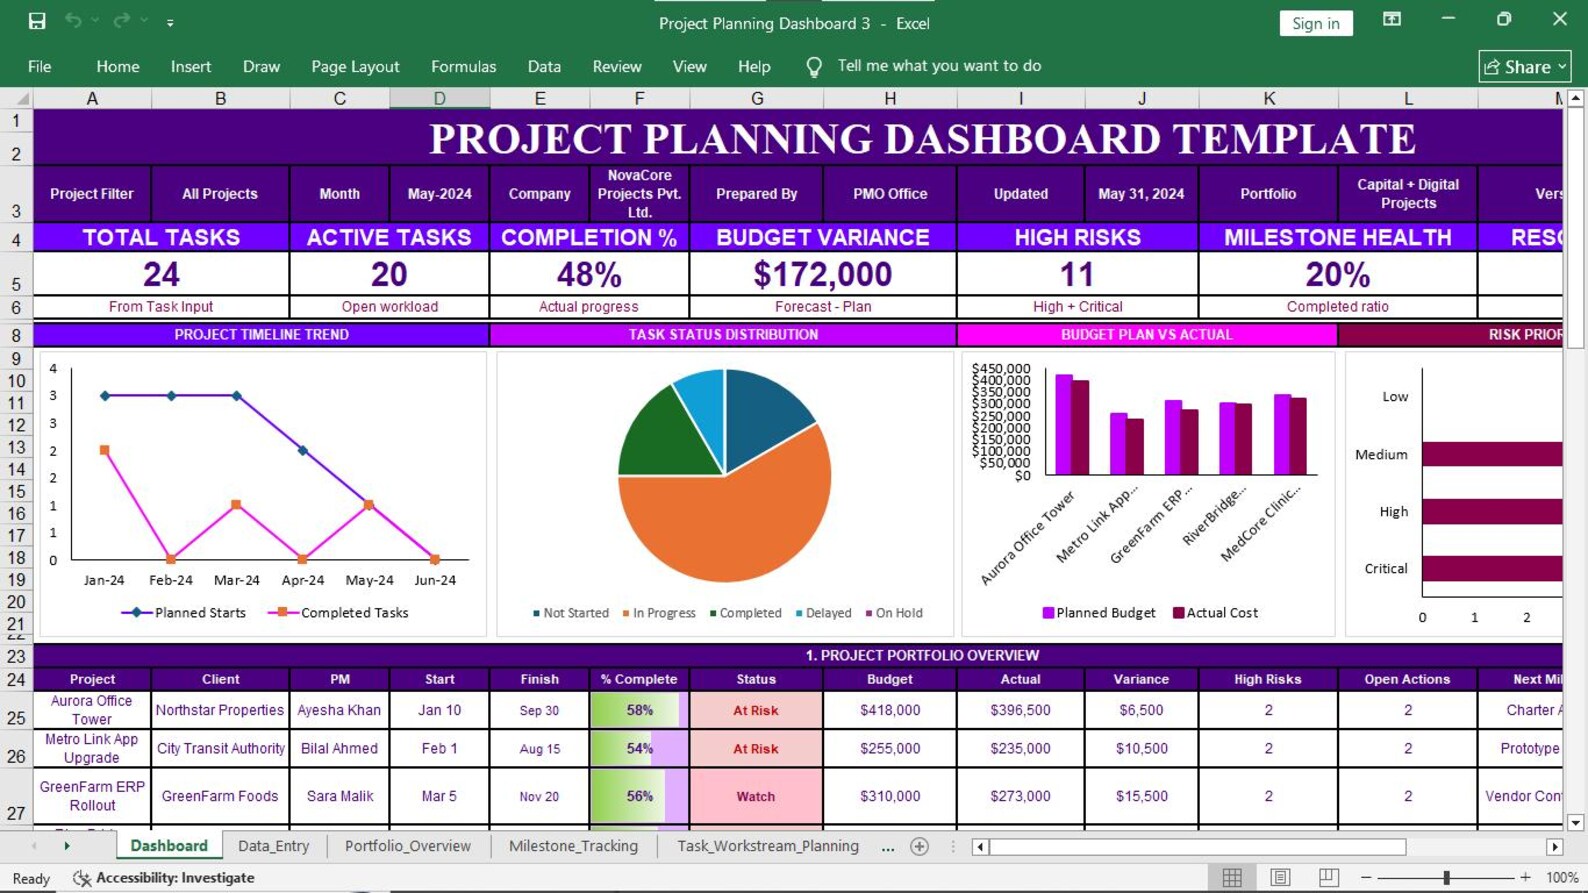Click the New sheet plus icon
The height and width of the screenshot is (893, 1588).
coord(920,847)
